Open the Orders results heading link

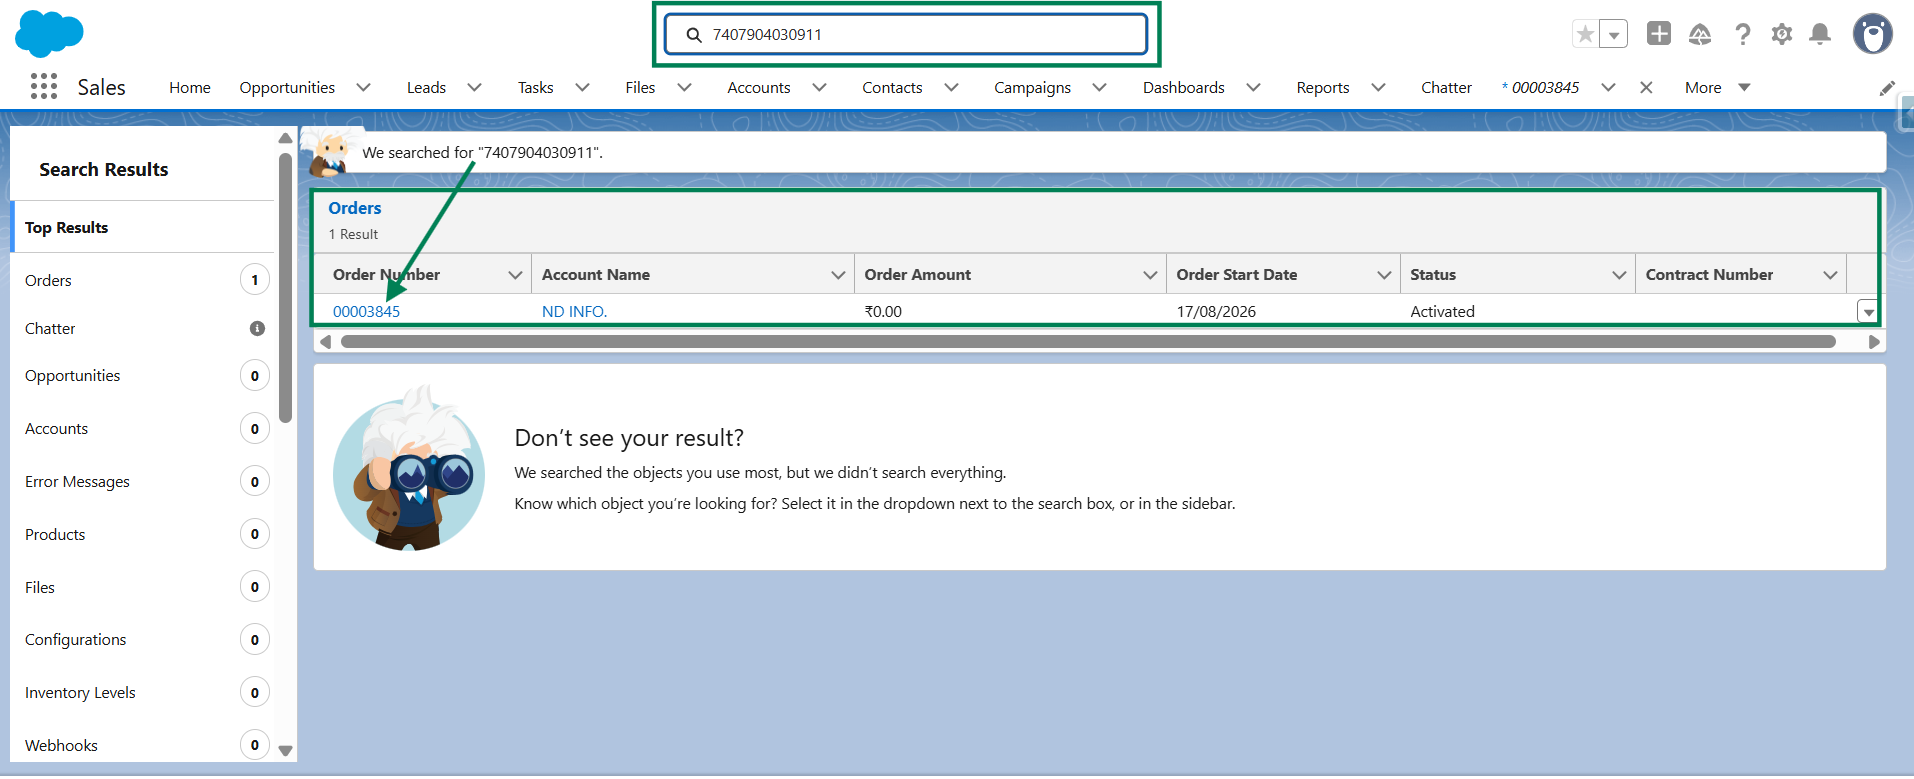(355, 208)
